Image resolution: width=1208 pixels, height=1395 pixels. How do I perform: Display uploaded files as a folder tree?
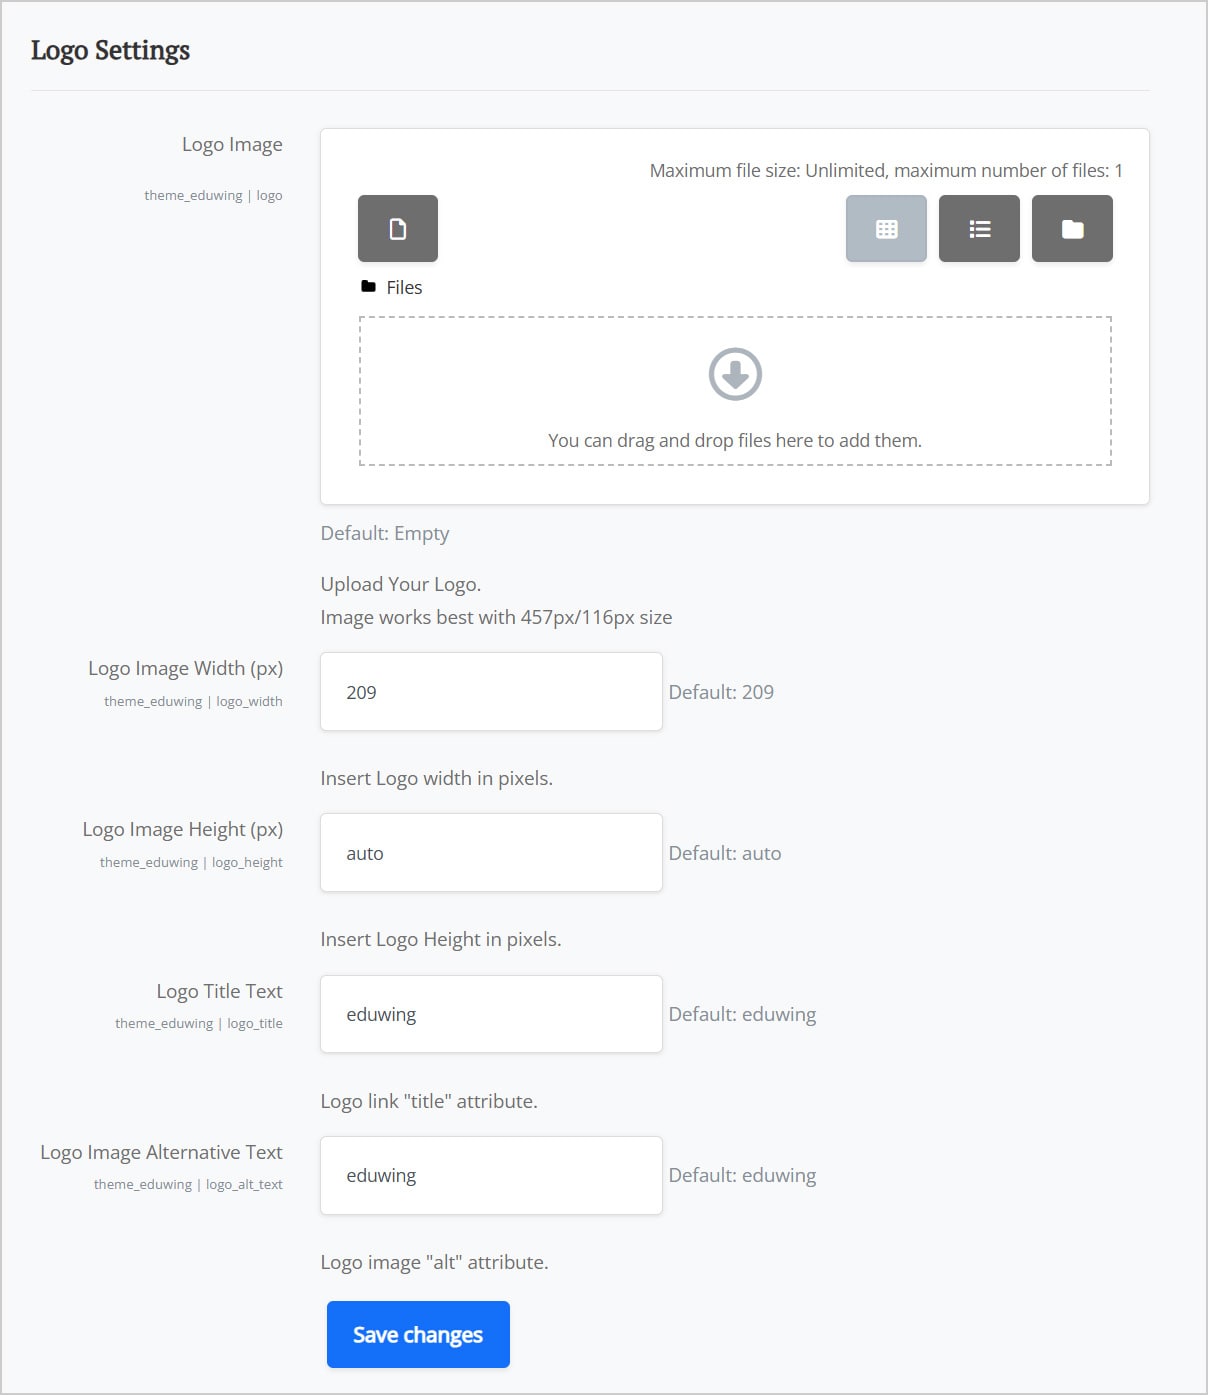[1071, 228]
